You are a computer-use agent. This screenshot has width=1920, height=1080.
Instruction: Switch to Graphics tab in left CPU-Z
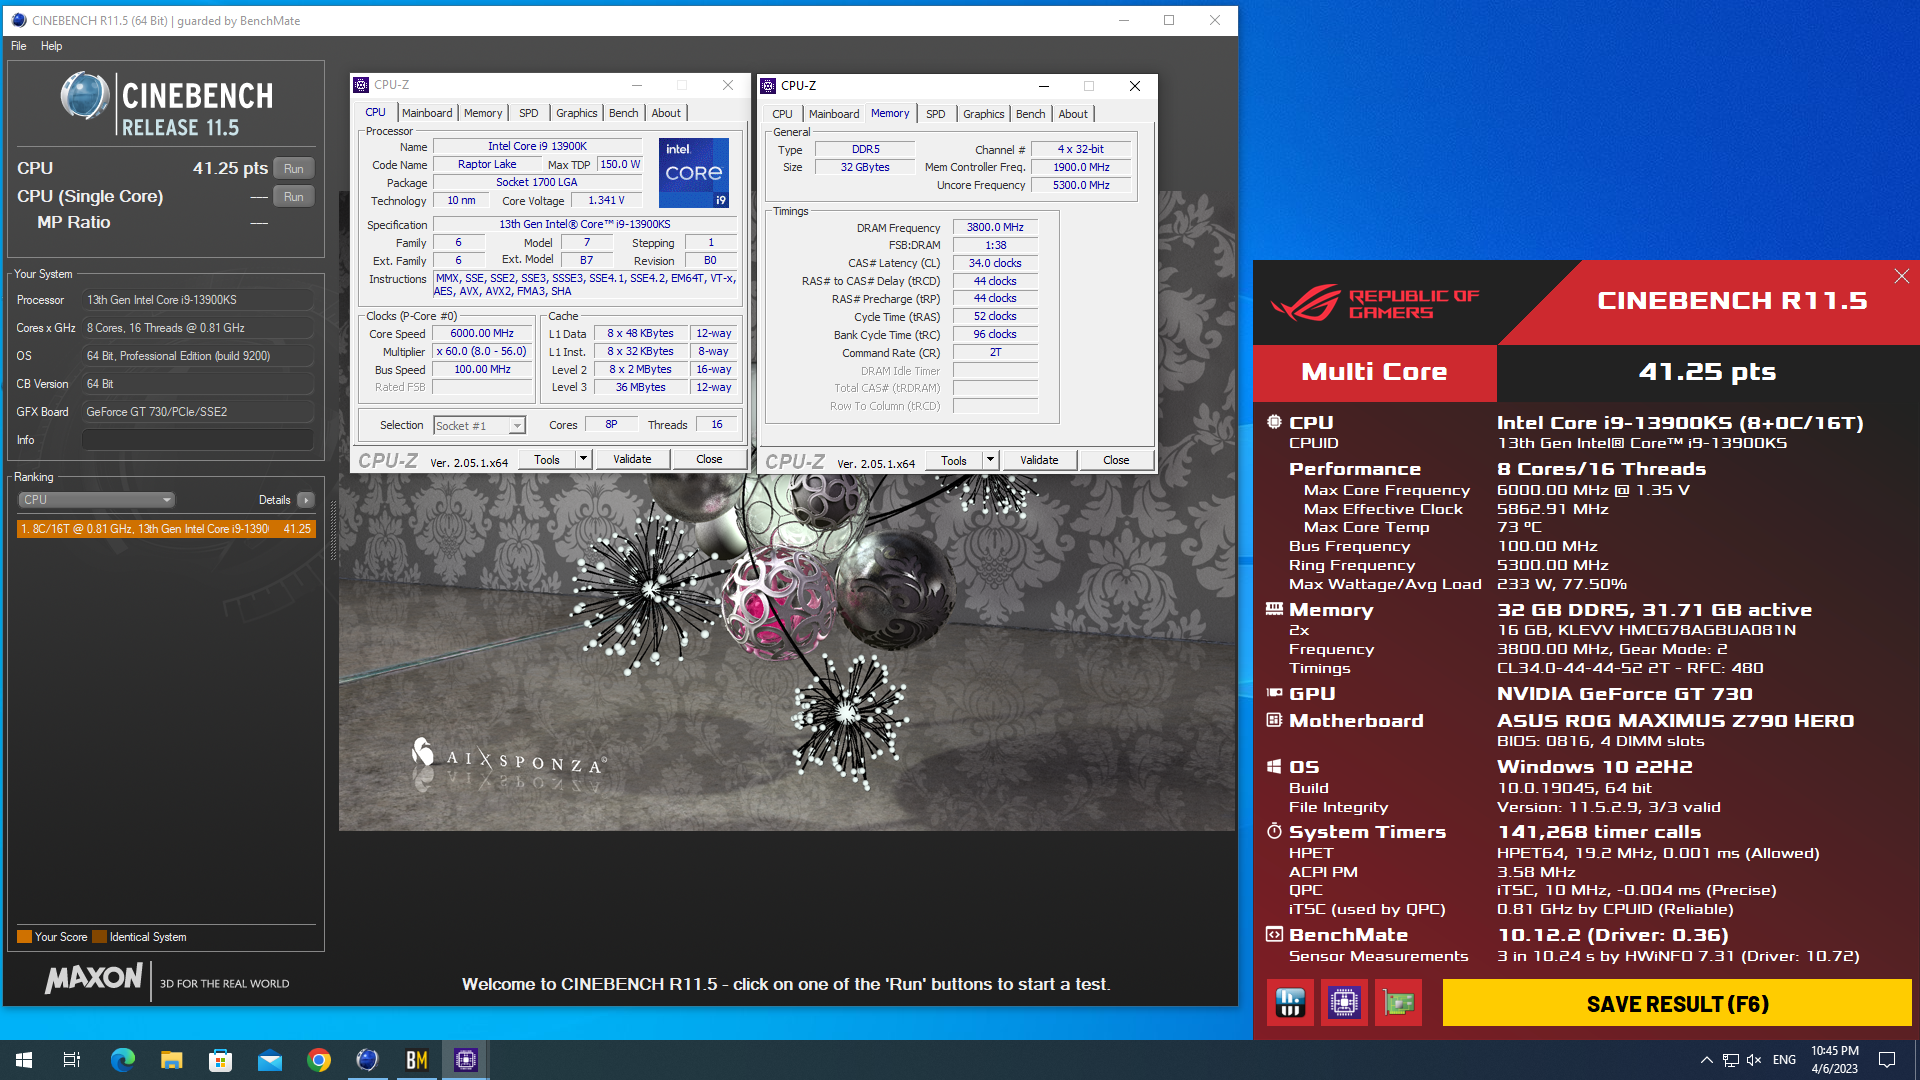point(577,113)
